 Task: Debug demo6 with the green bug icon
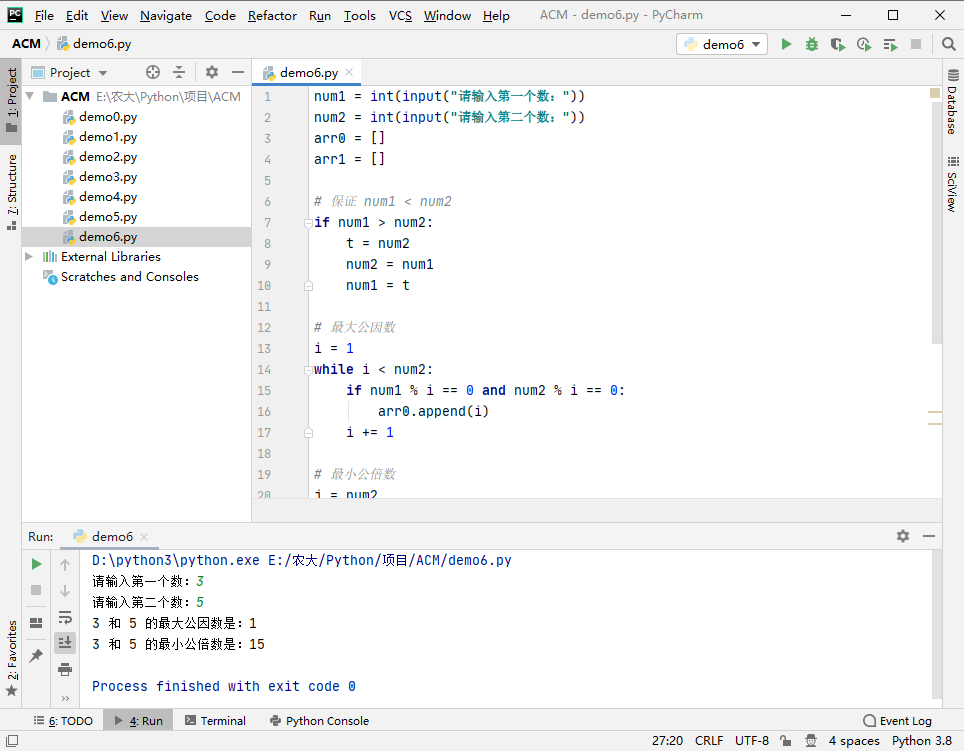(812, 44)
